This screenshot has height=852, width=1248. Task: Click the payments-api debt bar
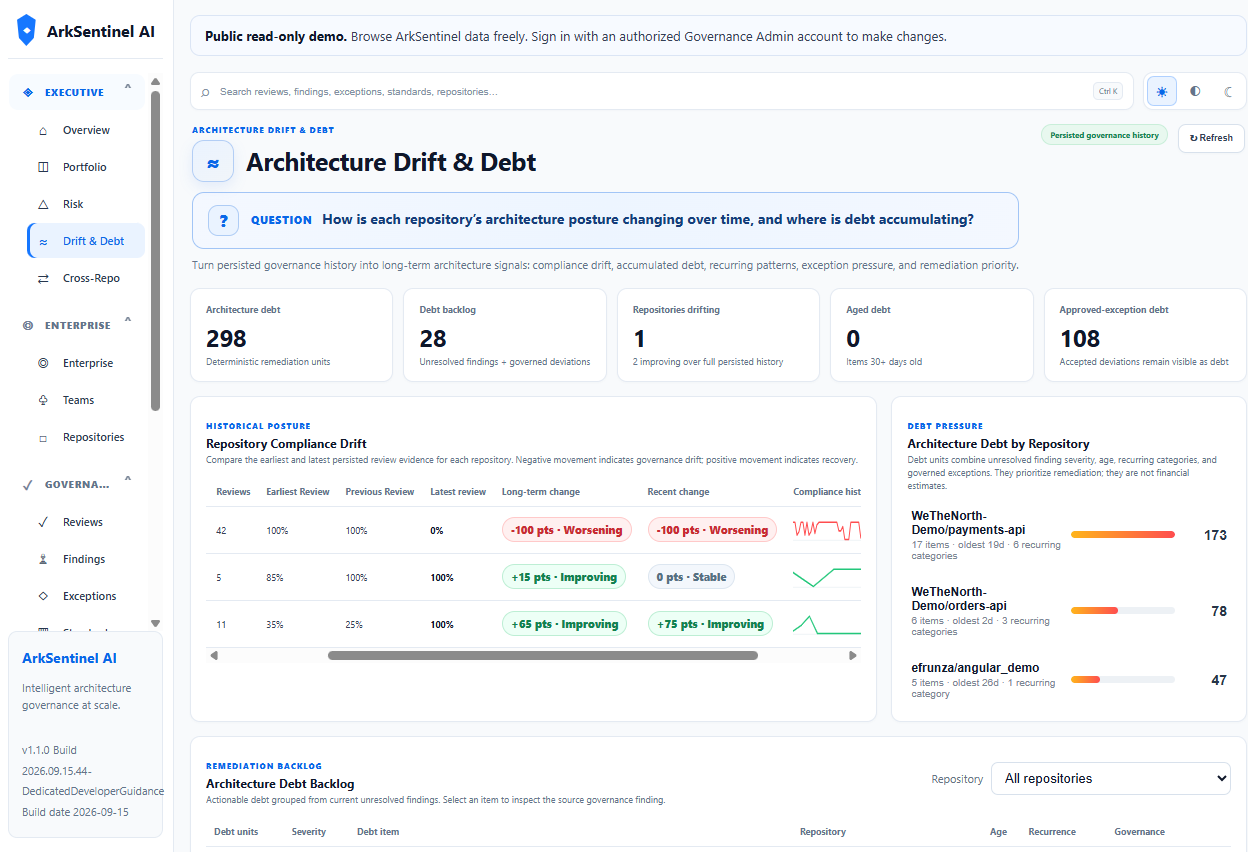point(1123,535)
